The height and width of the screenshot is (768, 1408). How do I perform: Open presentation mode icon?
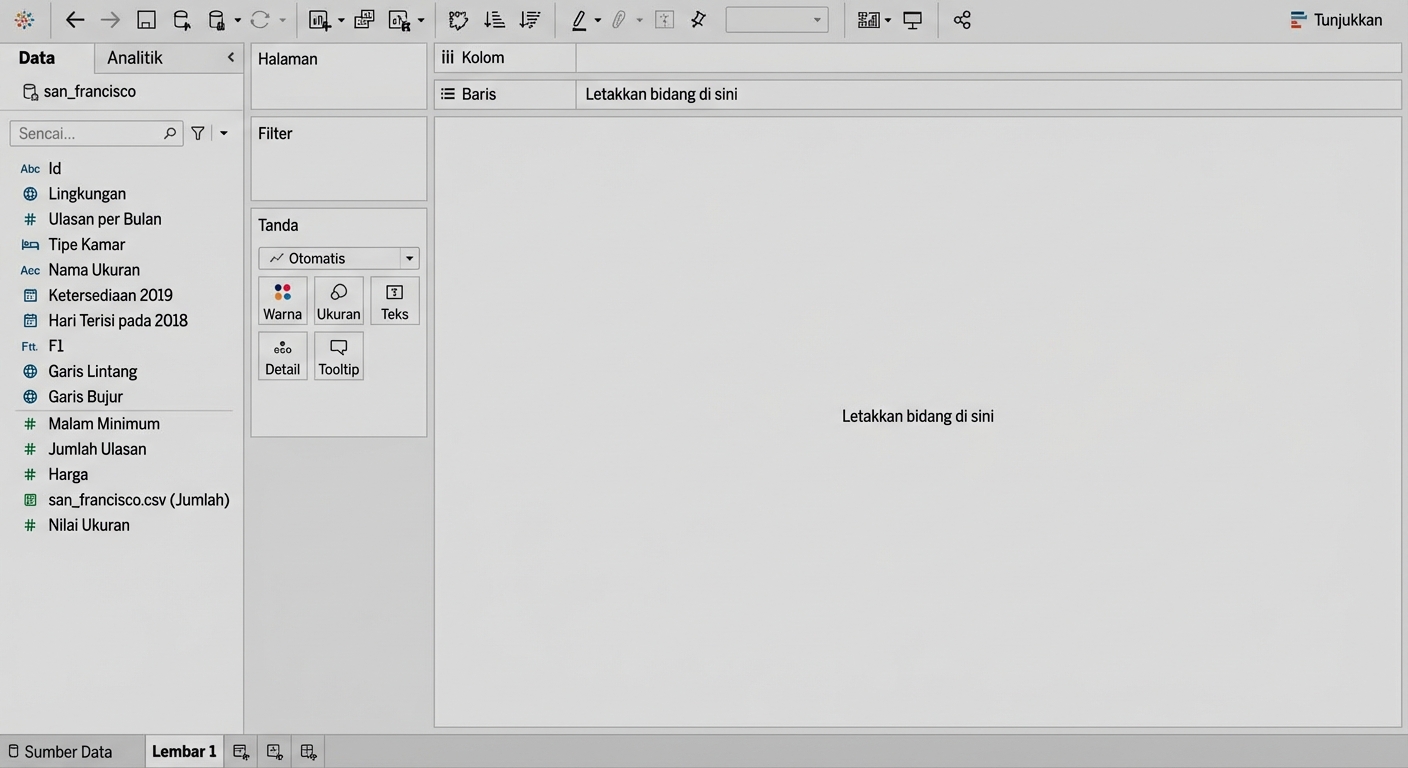(x=913, y=20)
